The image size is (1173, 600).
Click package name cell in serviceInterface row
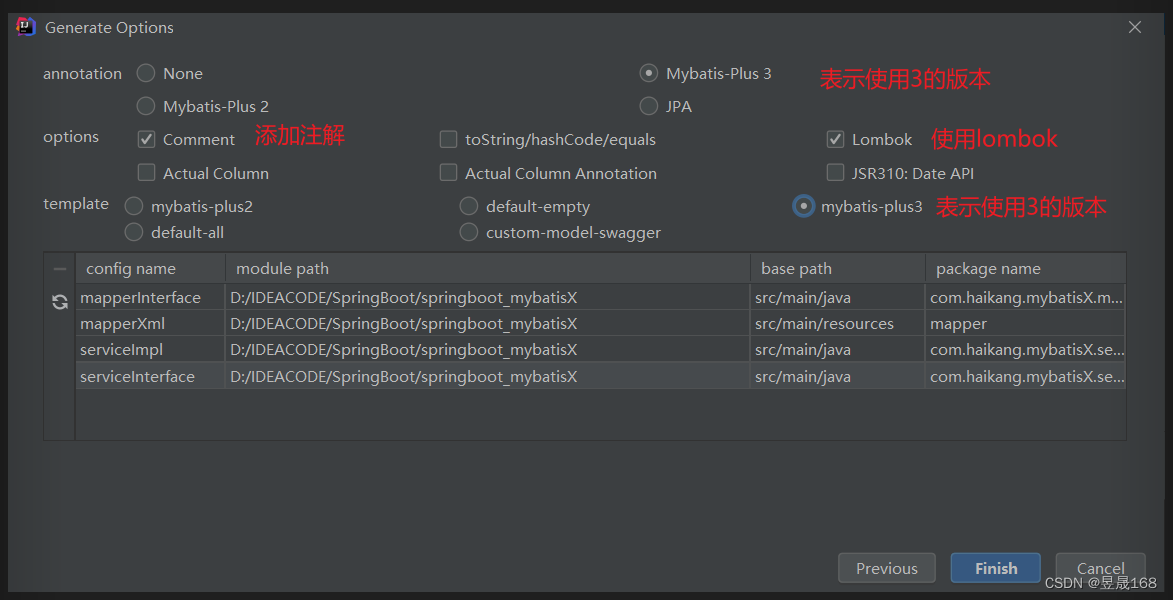[x=1026, y=376]
